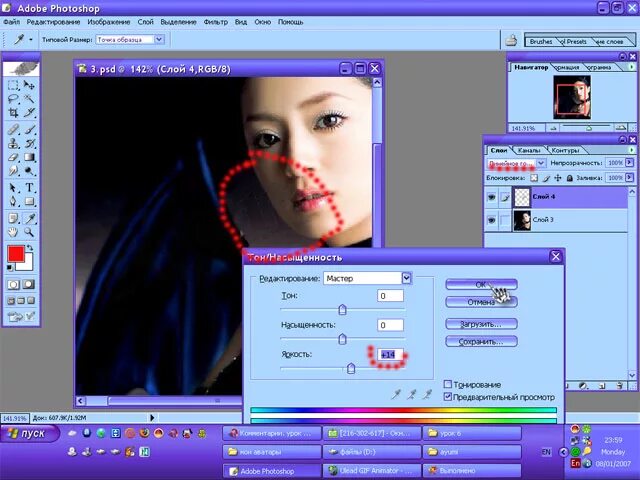Open the Выделение menu
Image resolution: width=640 pixels, height=480 pixels.
[178, 22]
